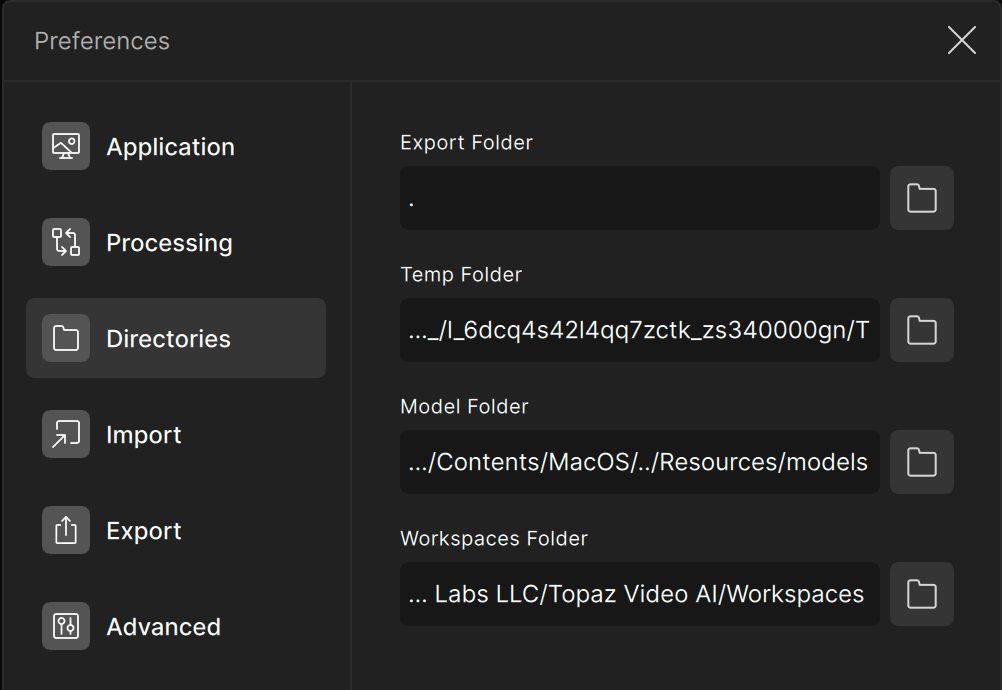This screenshot has height=690, width=1002.
Task: Show Export preferences
Action: tap(144, 531)
